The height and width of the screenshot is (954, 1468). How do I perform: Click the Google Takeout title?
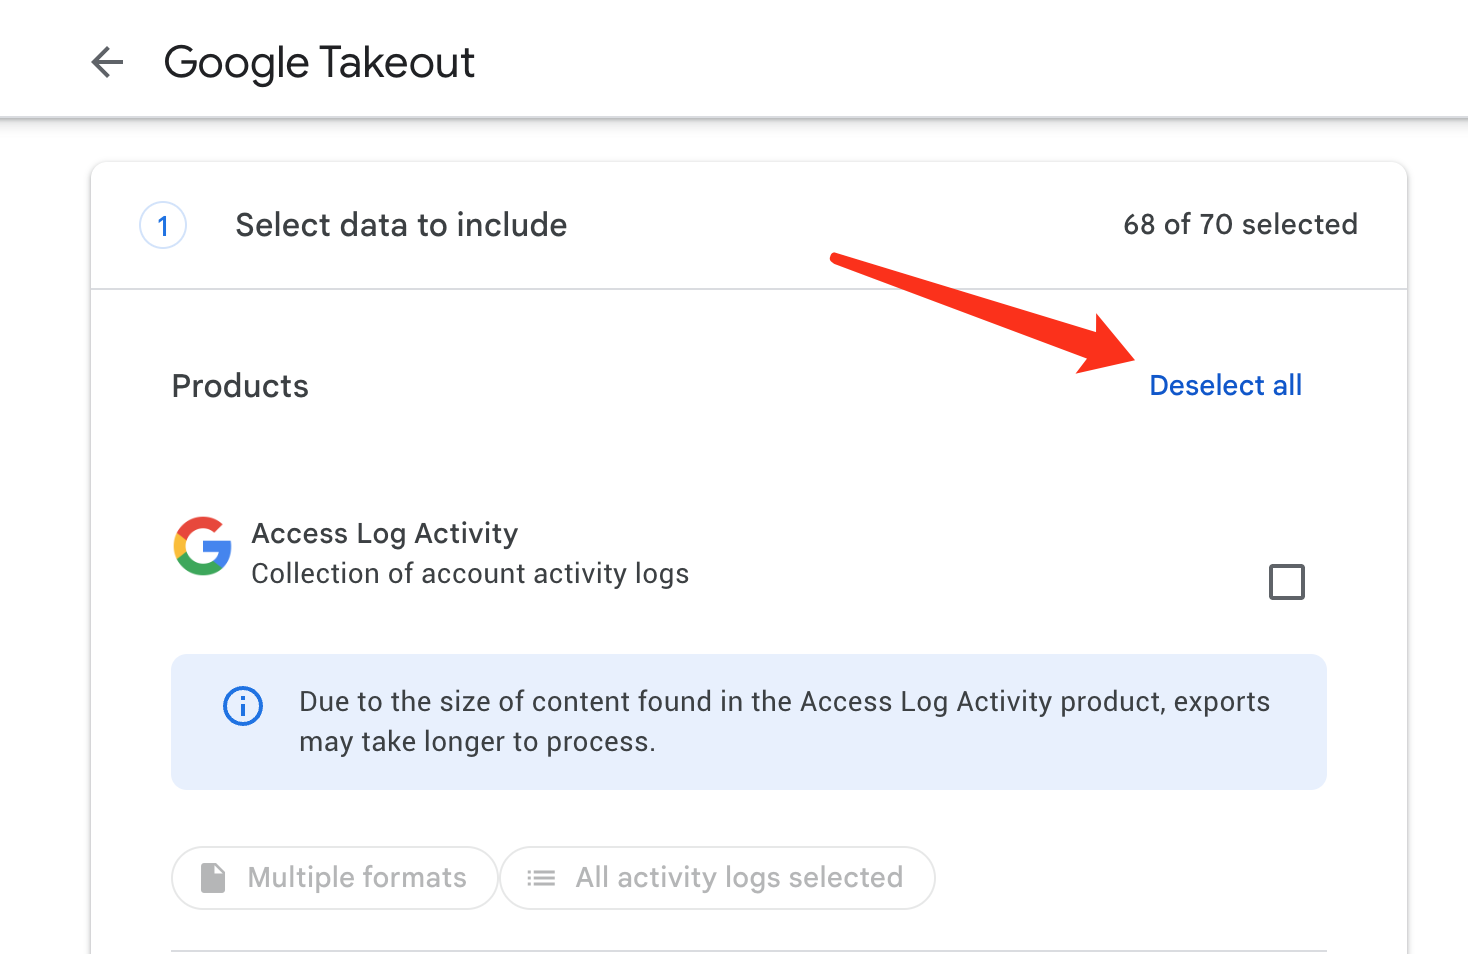click(319, 62)
